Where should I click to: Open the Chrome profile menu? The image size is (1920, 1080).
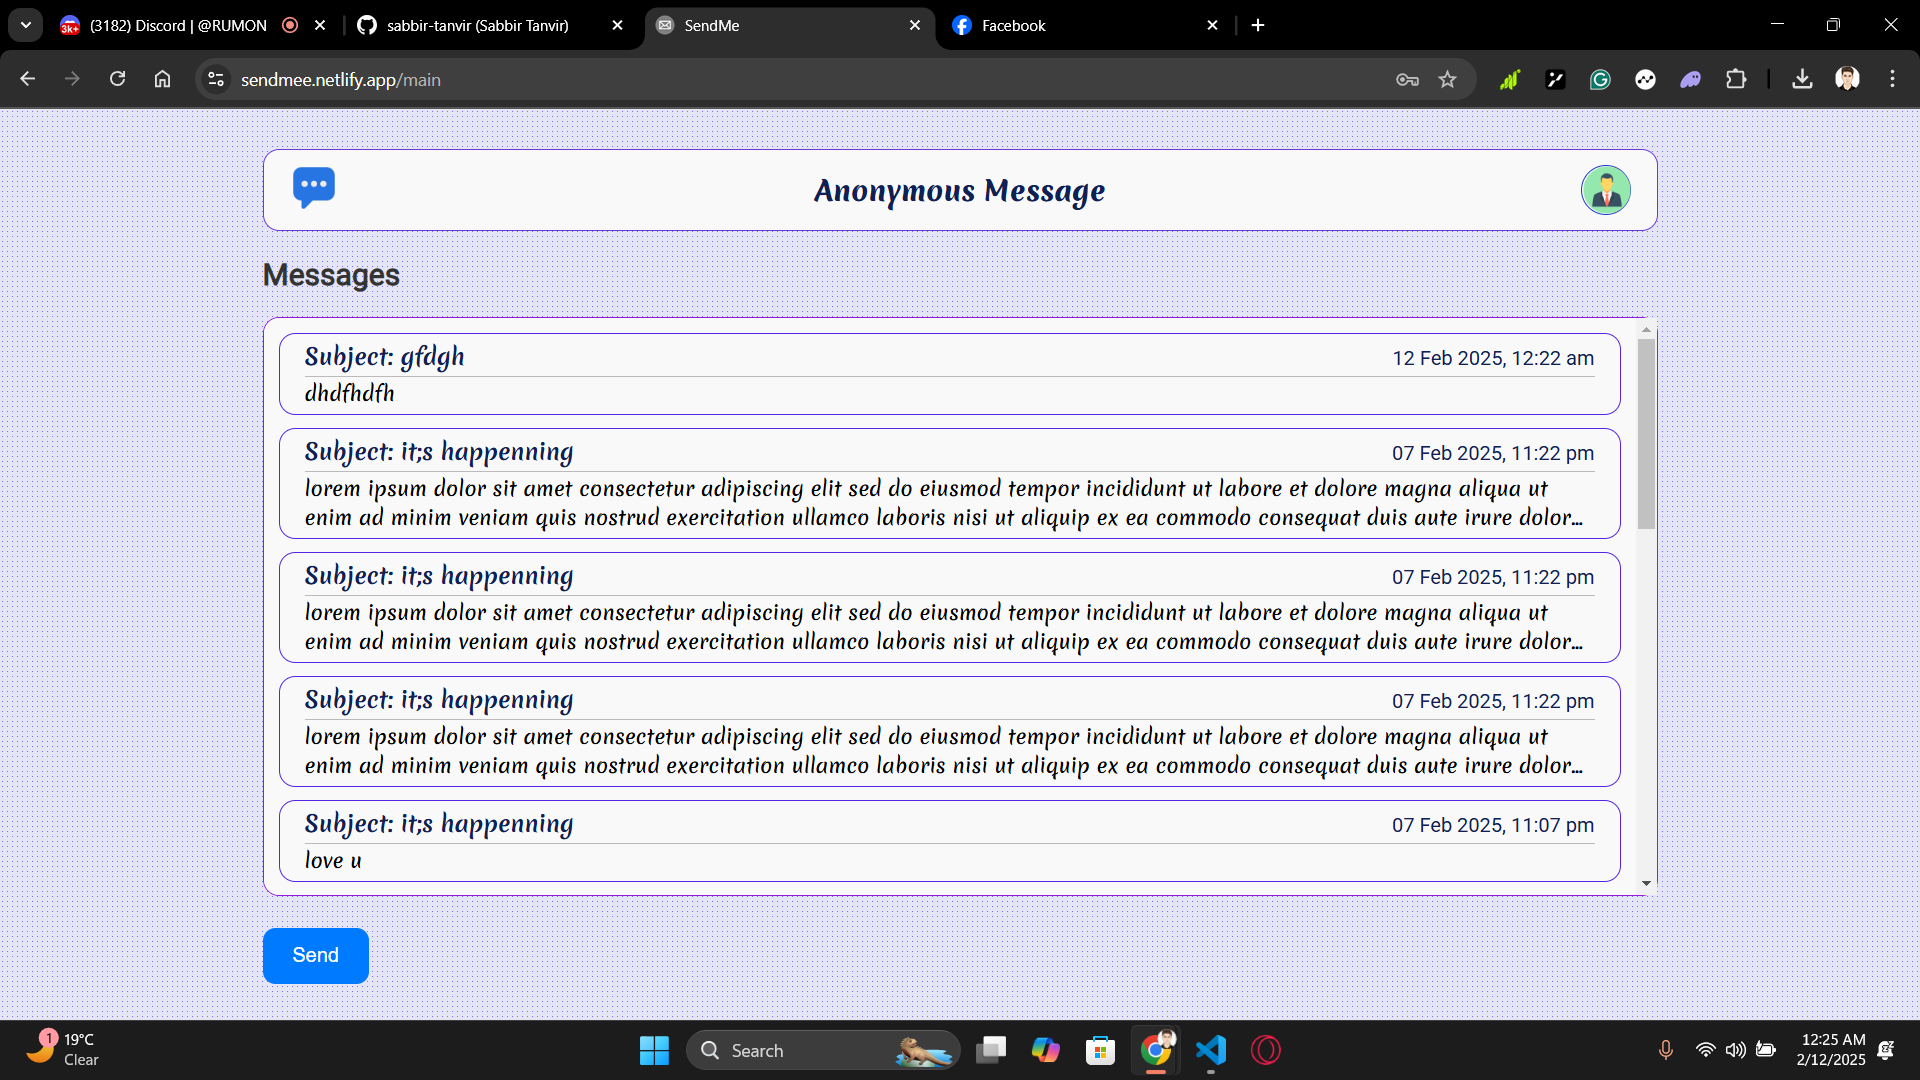click(x=1848, y=79)
